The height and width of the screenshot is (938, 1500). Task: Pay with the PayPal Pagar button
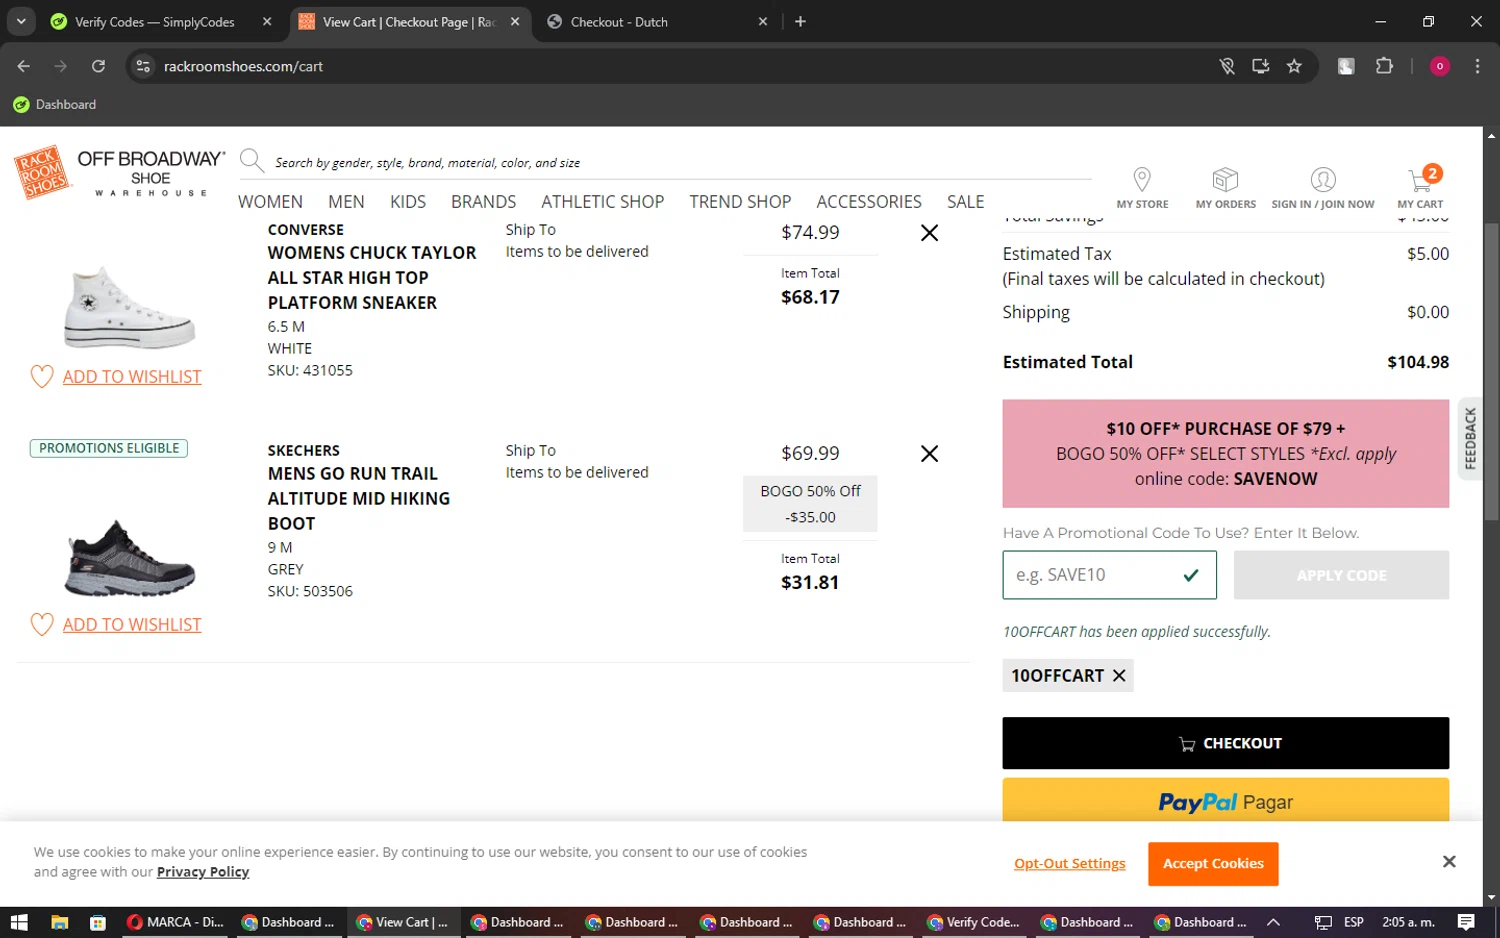click(x=1225, y=801)
